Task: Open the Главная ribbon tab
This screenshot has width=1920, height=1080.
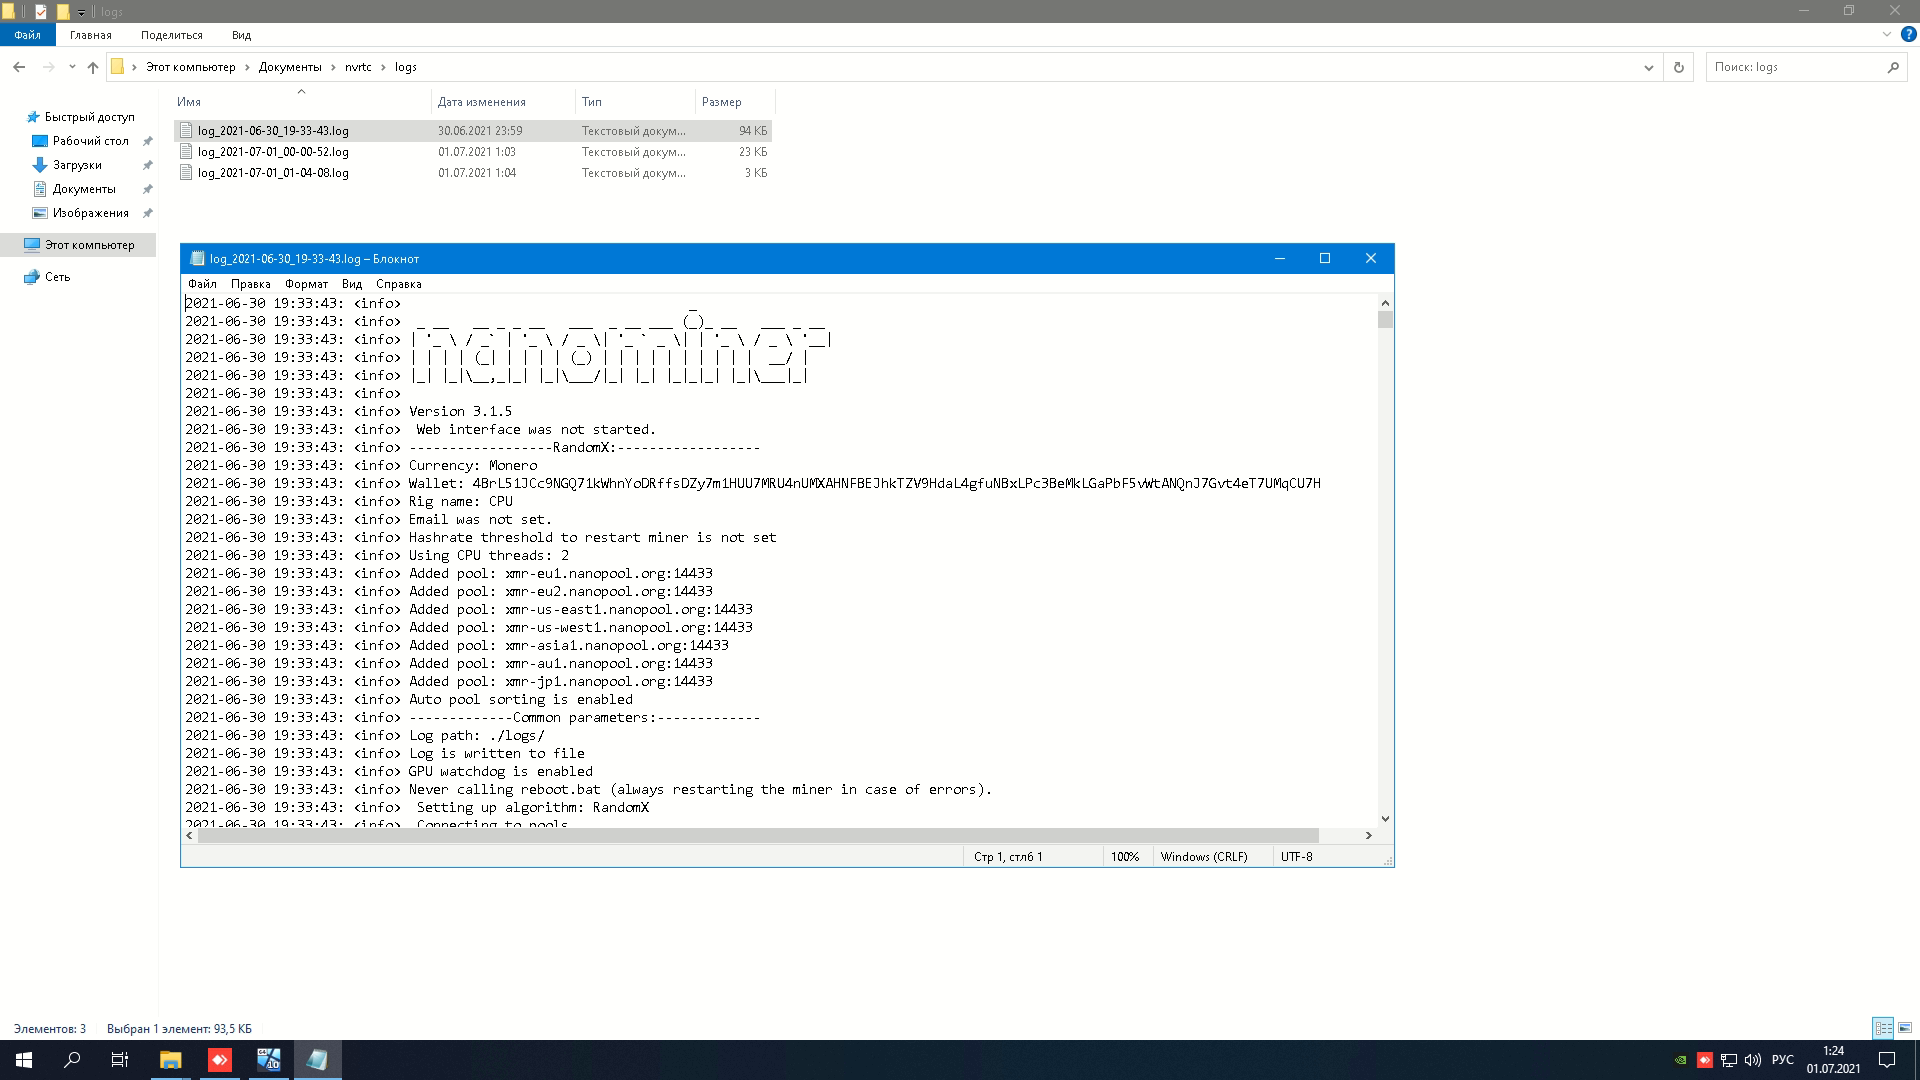Action: pyautogui.click(x=91, y=35)
